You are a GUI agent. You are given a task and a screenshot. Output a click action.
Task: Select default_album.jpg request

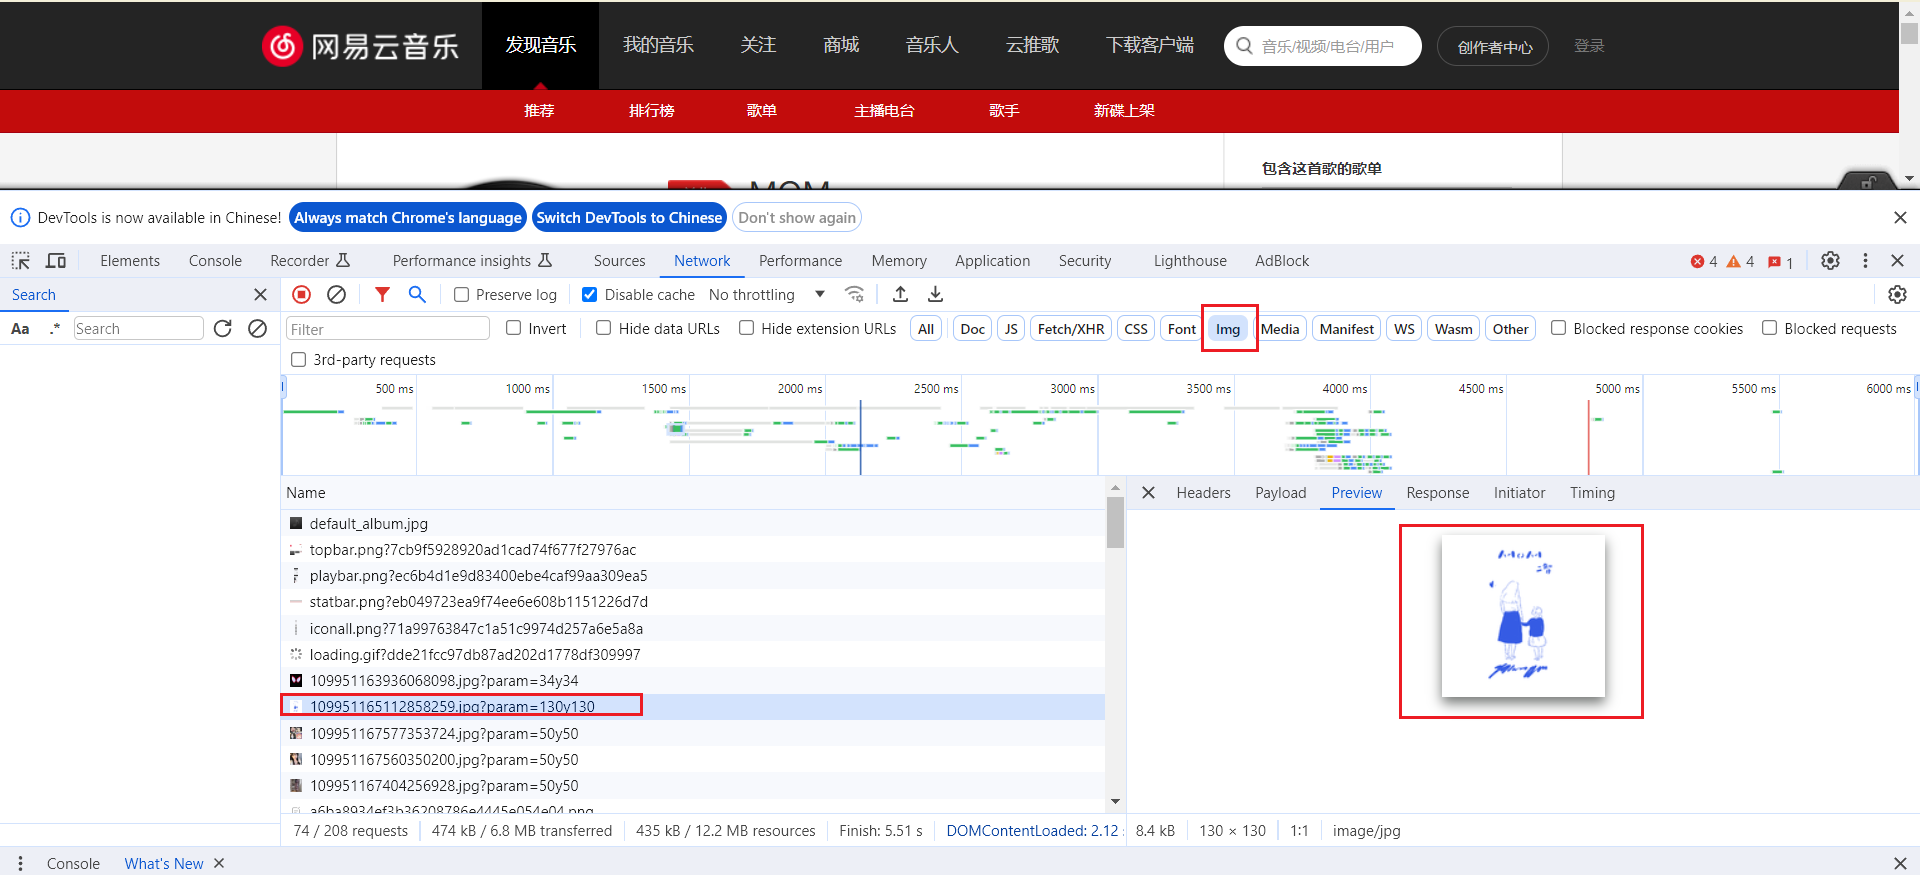tap(693, 523)
